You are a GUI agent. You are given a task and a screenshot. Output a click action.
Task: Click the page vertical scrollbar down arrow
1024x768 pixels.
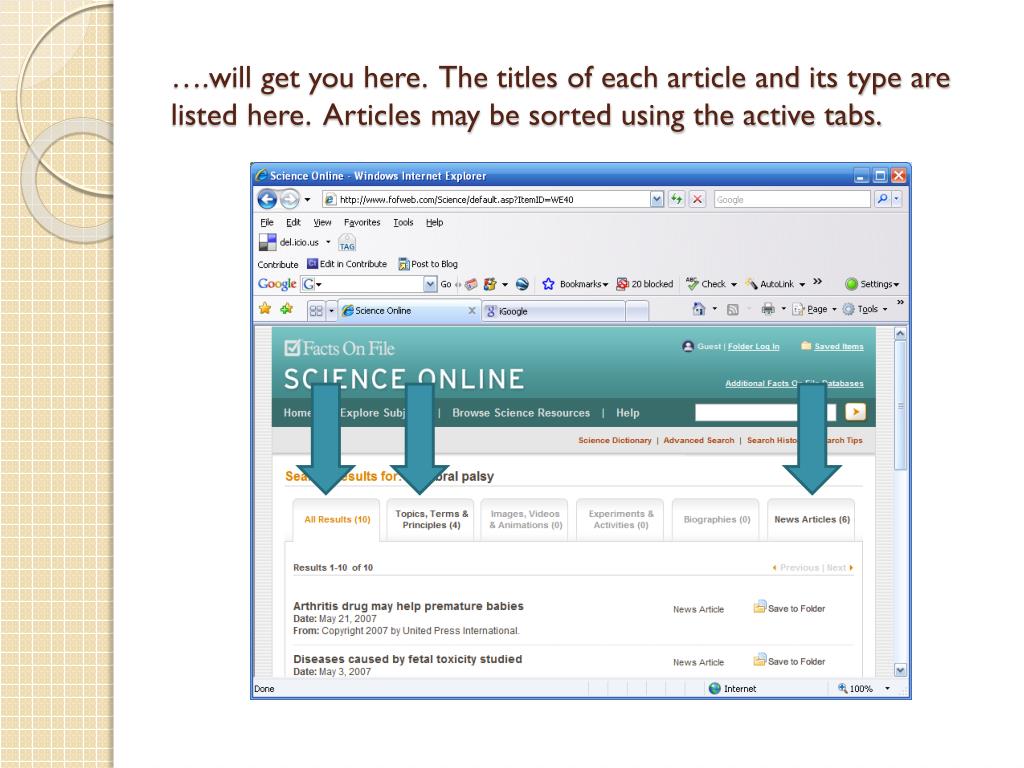900,670
